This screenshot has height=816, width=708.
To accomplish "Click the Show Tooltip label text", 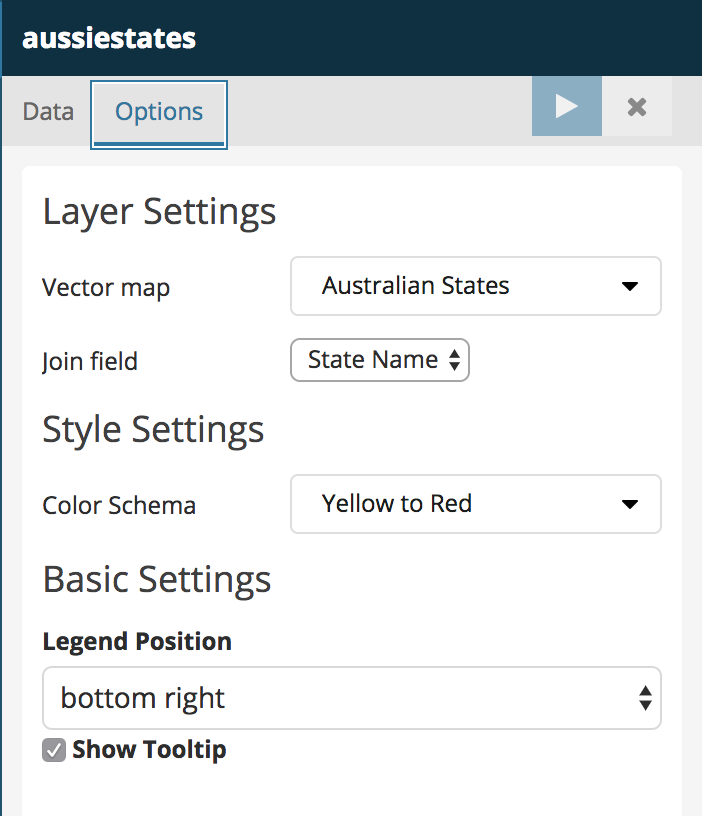I will (x=149, y=750).
